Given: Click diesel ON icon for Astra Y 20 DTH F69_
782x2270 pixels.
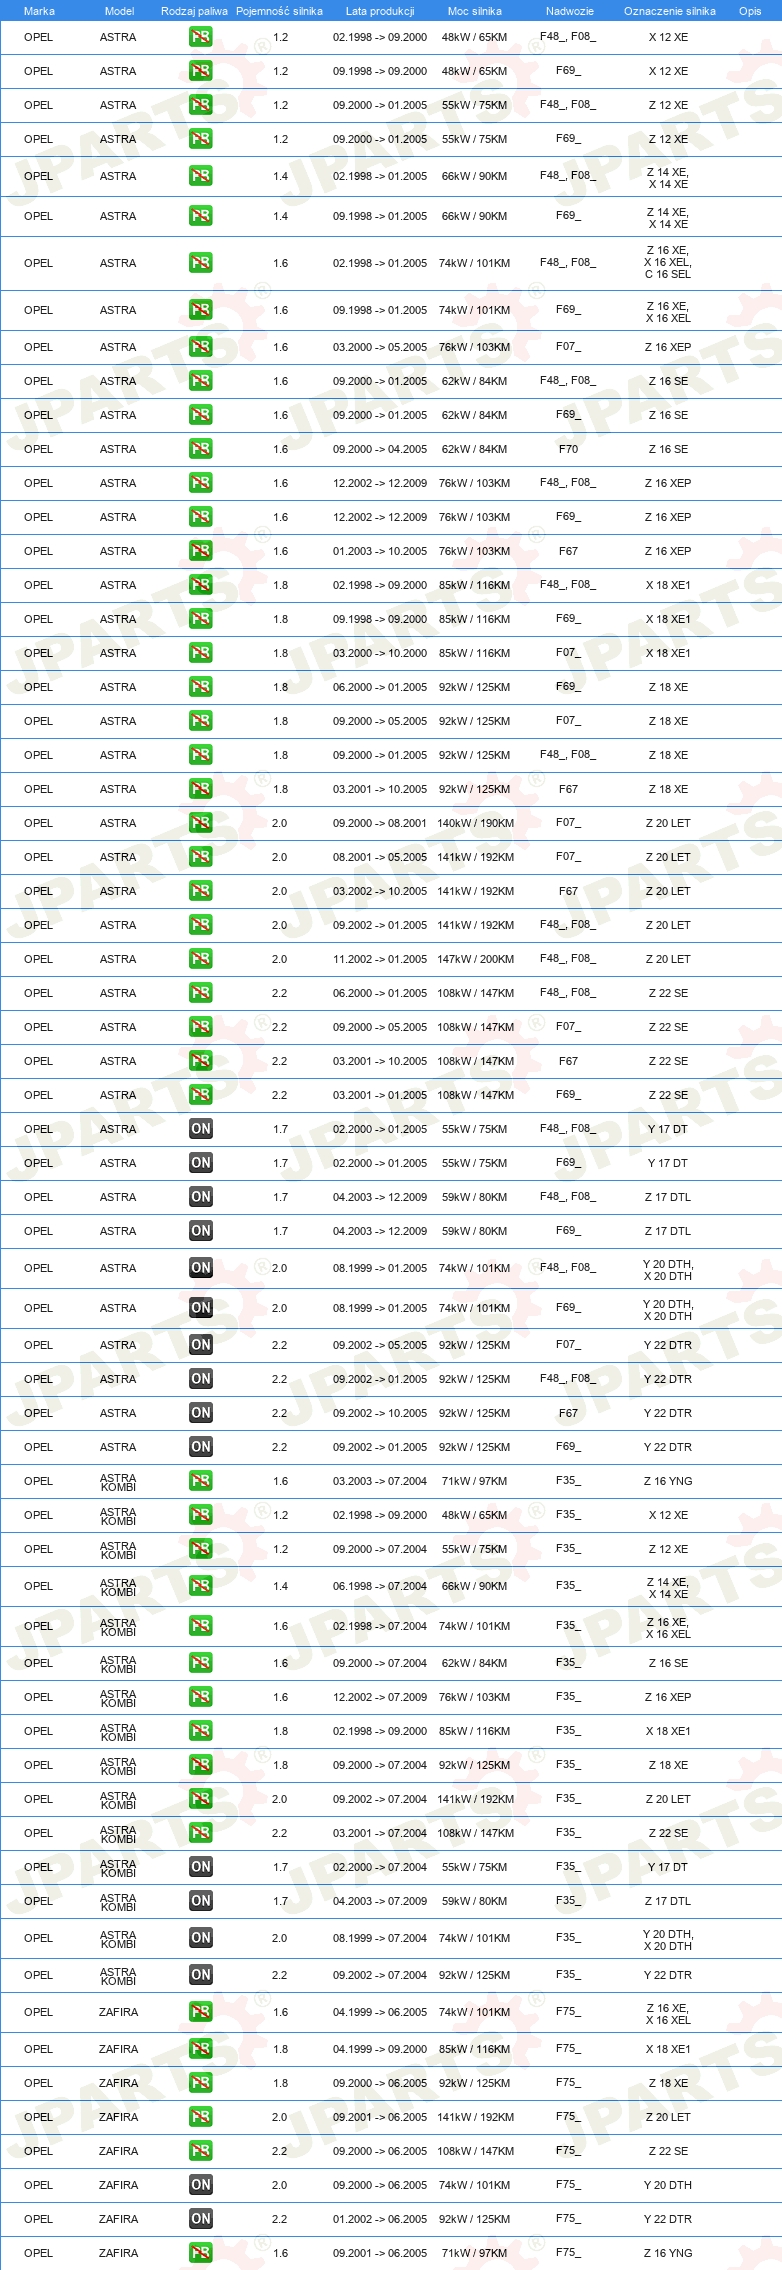Looking at the screenshot, I should 201,1308.
